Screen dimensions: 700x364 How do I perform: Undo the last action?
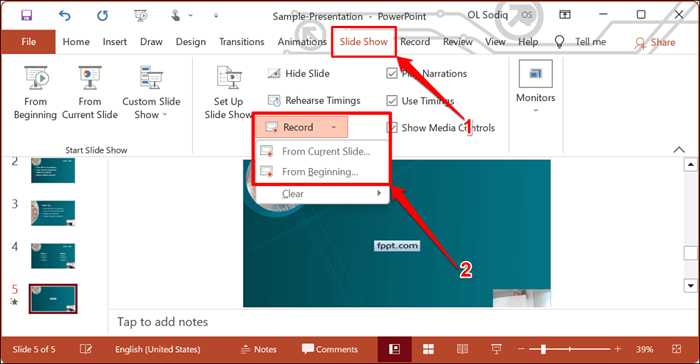pyautogui.click(x=65, y=16)
